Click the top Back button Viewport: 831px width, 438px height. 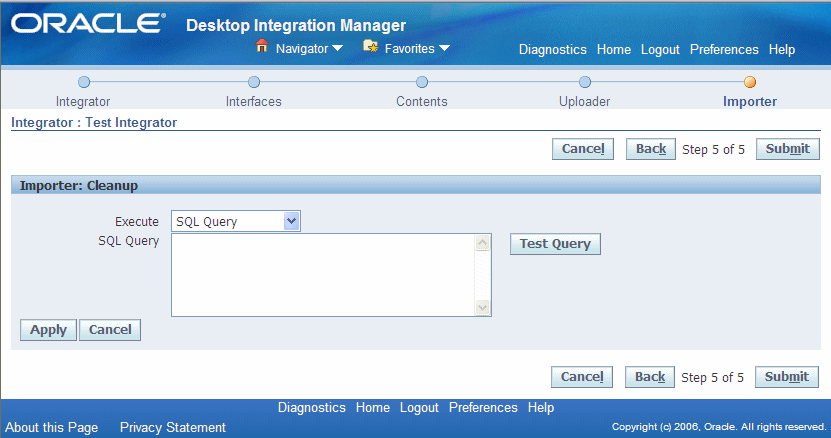(651, 149)
